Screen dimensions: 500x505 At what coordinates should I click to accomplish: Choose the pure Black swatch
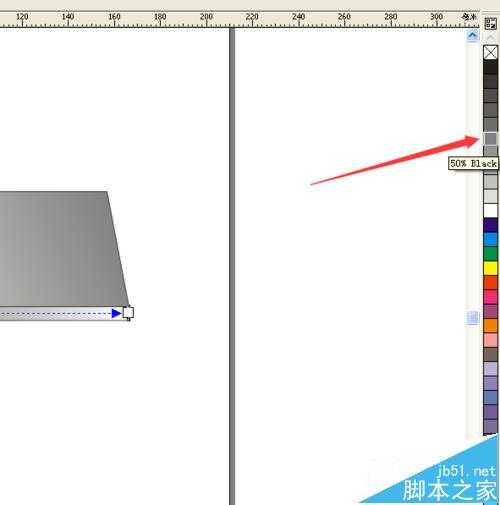[490, 67]
